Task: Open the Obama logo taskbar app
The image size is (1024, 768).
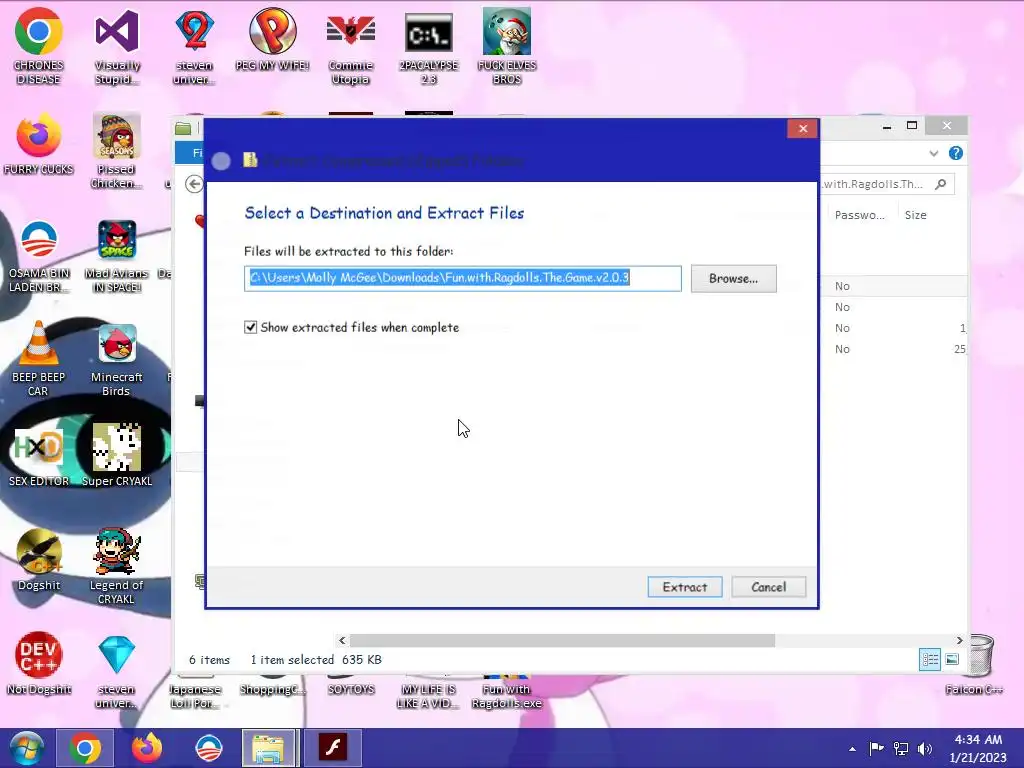Action: (x=209, y=748)
